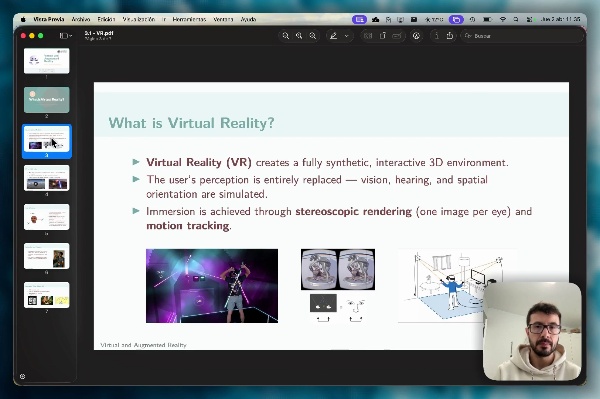Click the rotate page toolbar icon
600x399 pixels.
[383, 36]
